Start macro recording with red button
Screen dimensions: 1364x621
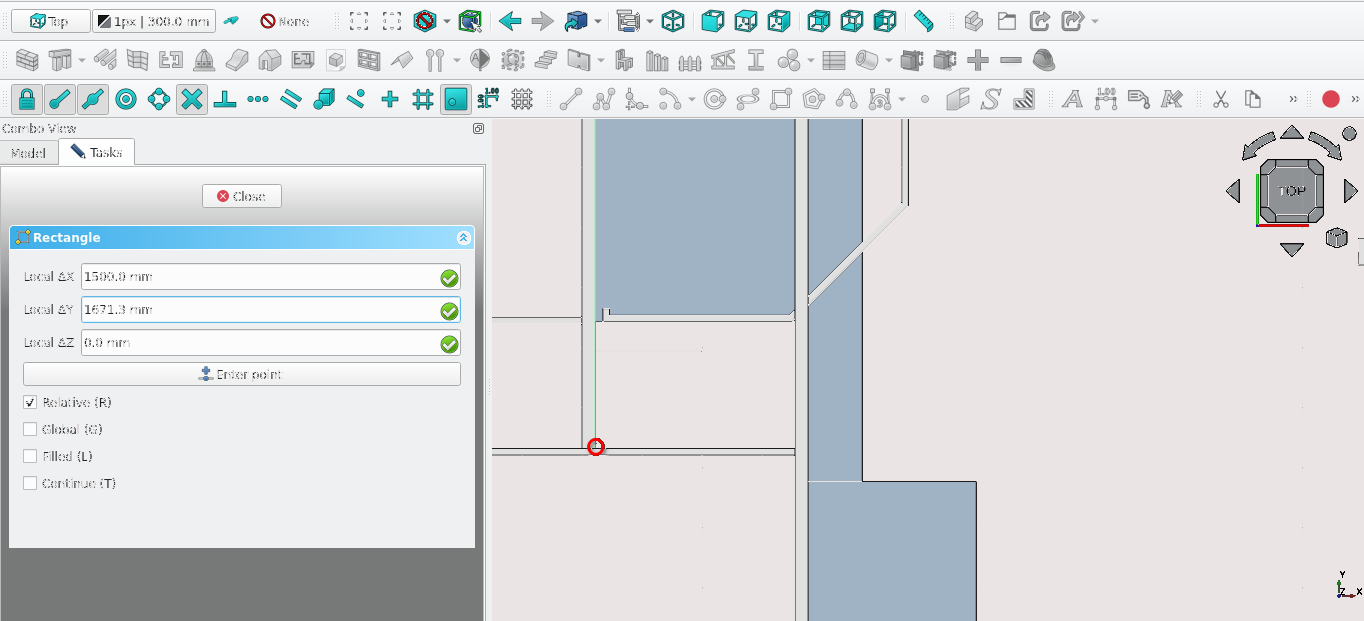[x=1330, y=99]
